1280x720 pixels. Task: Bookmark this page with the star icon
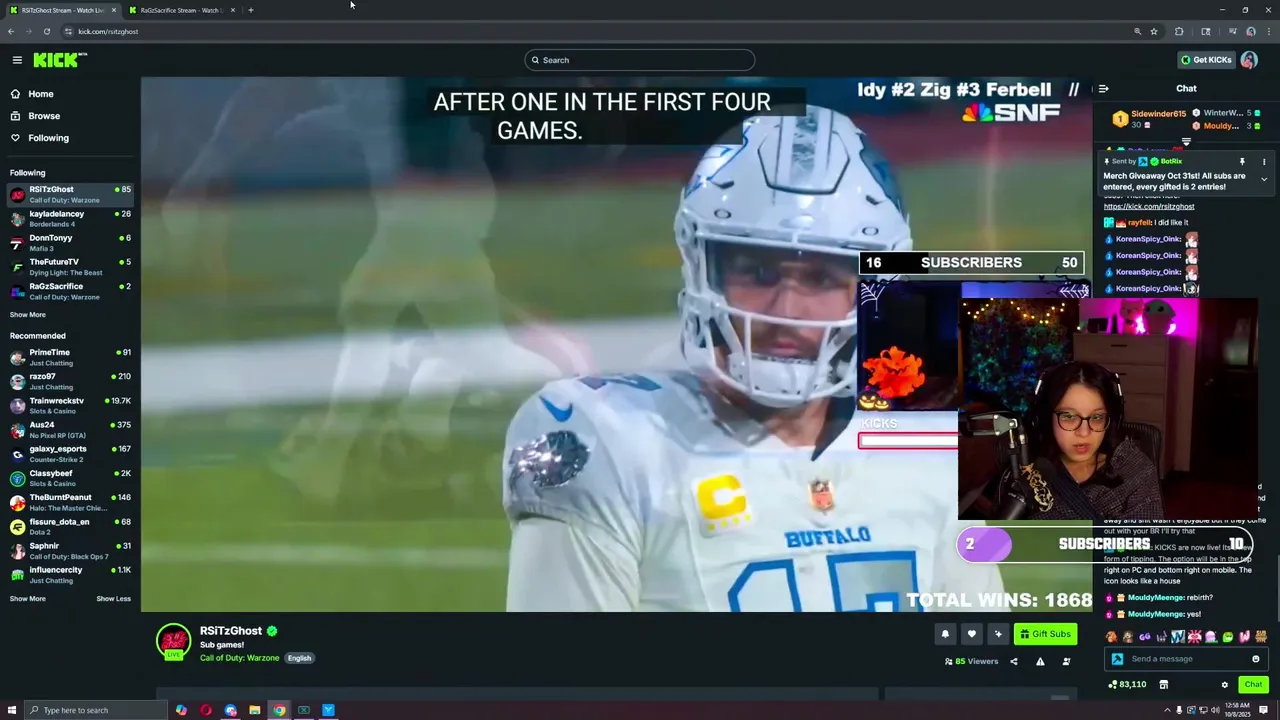tap(1154, 31)
